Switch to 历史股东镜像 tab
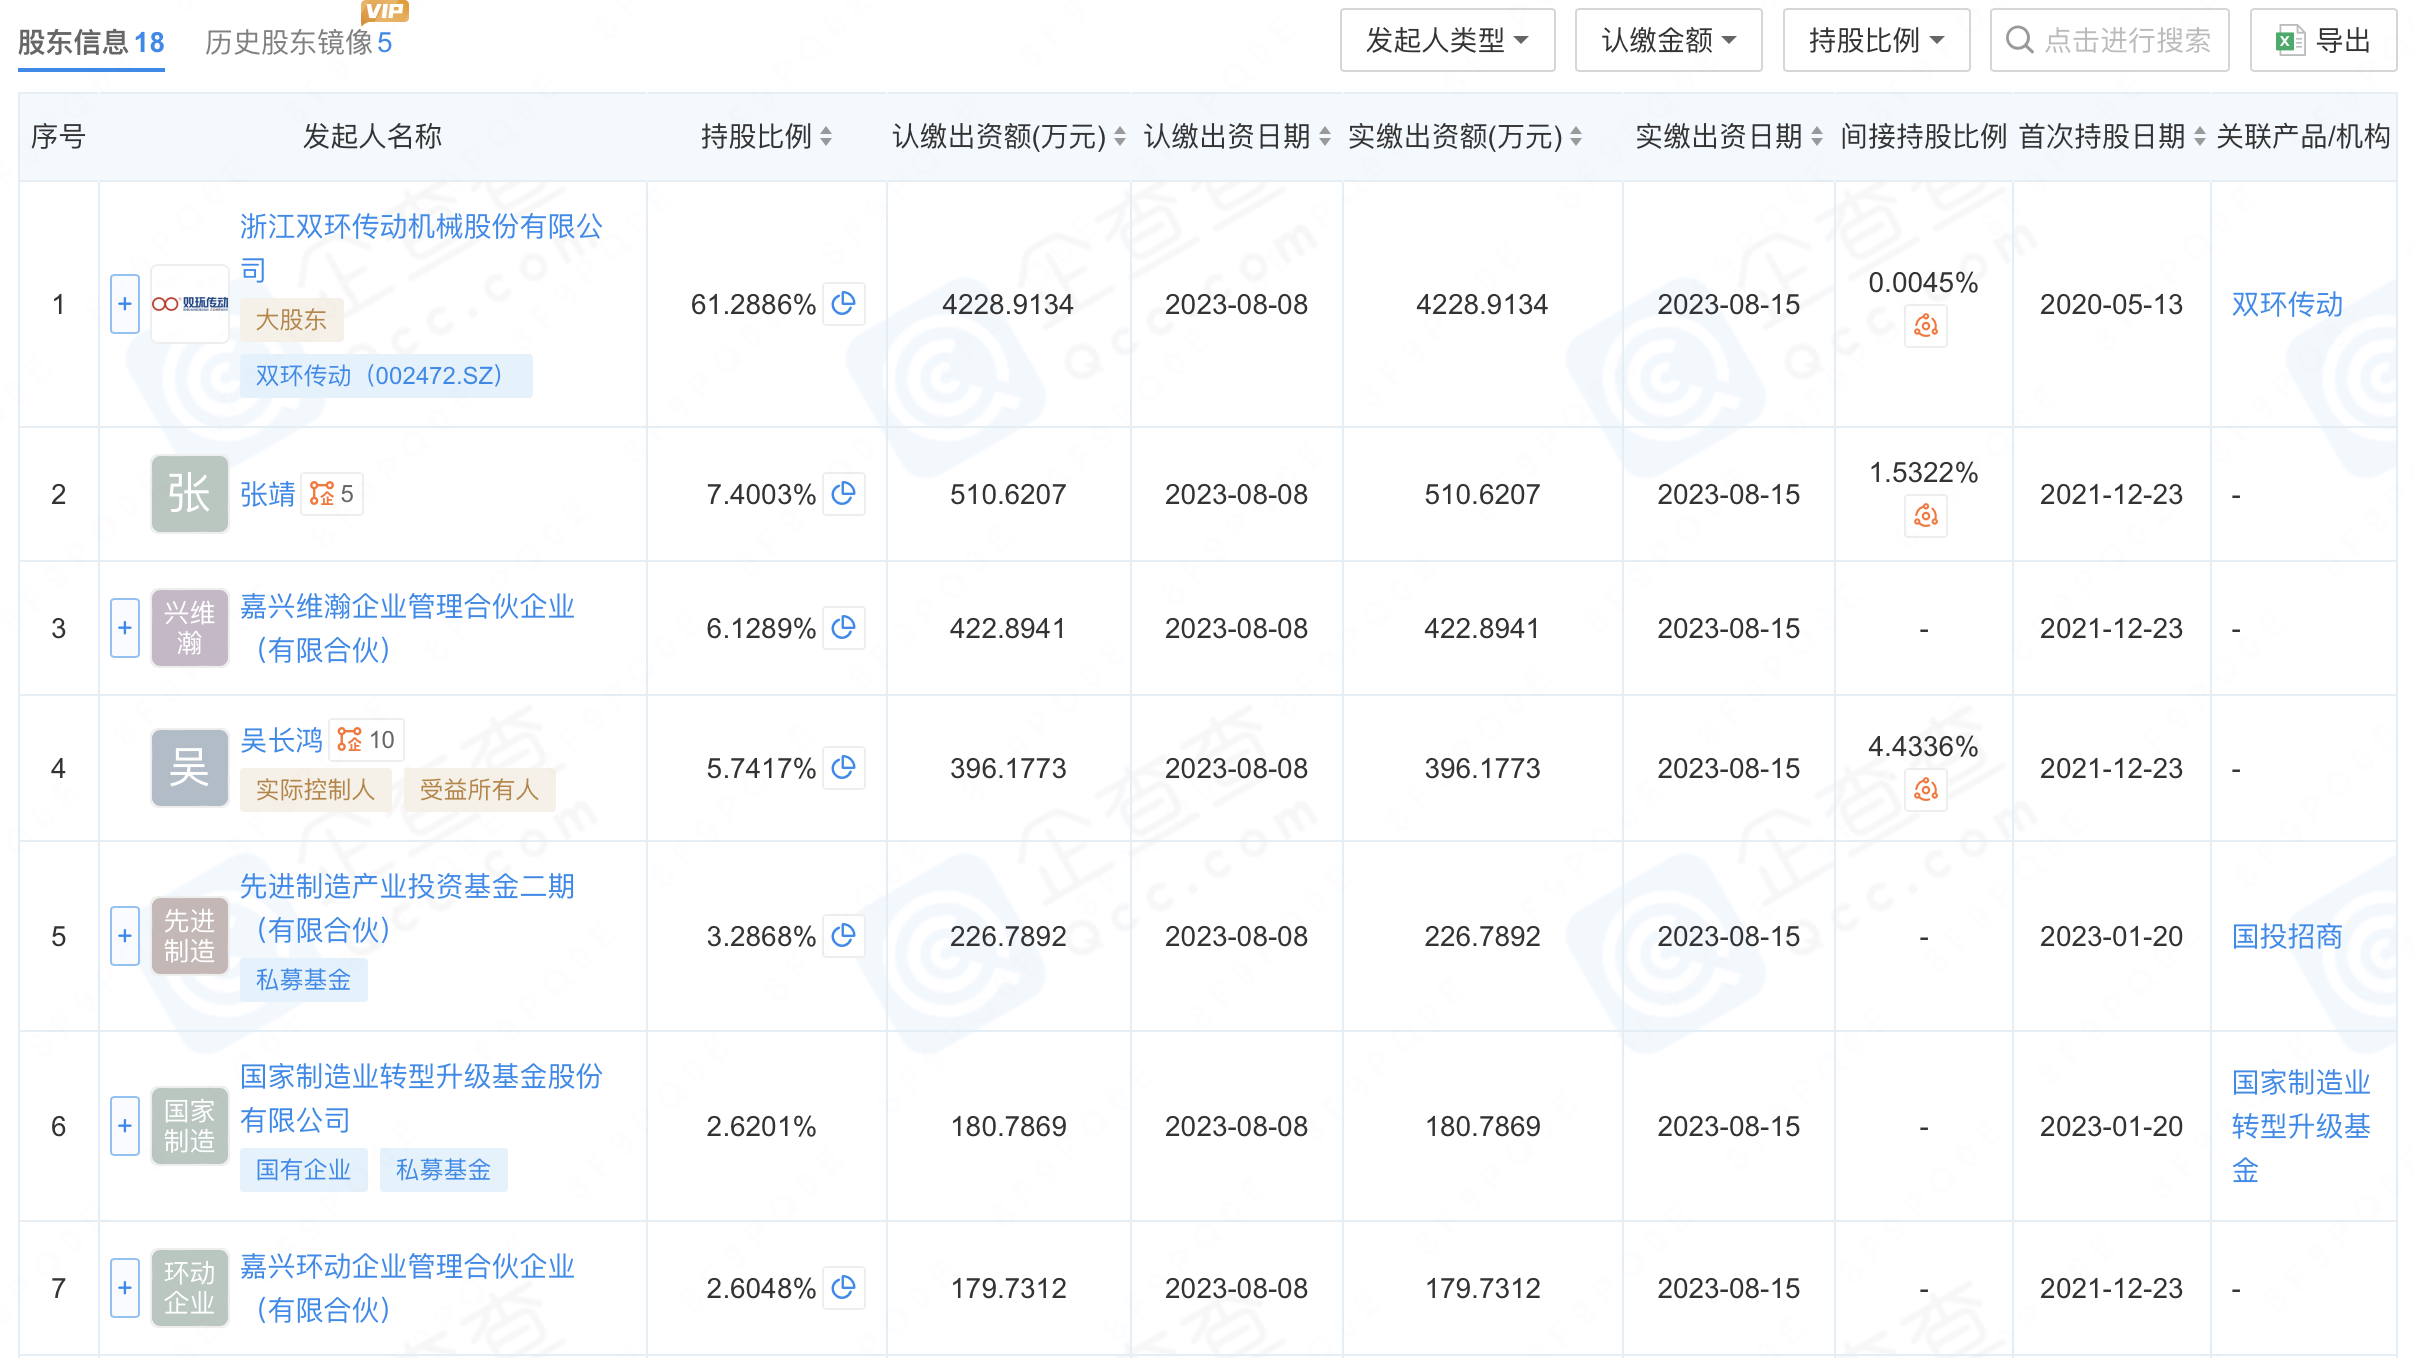Screen dimensions: 2414x1358 [x=298, y=42]
